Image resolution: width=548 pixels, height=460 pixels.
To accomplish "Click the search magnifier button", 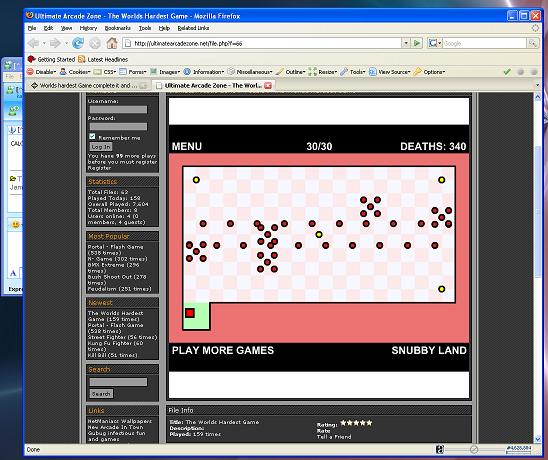I will [532, 43].
